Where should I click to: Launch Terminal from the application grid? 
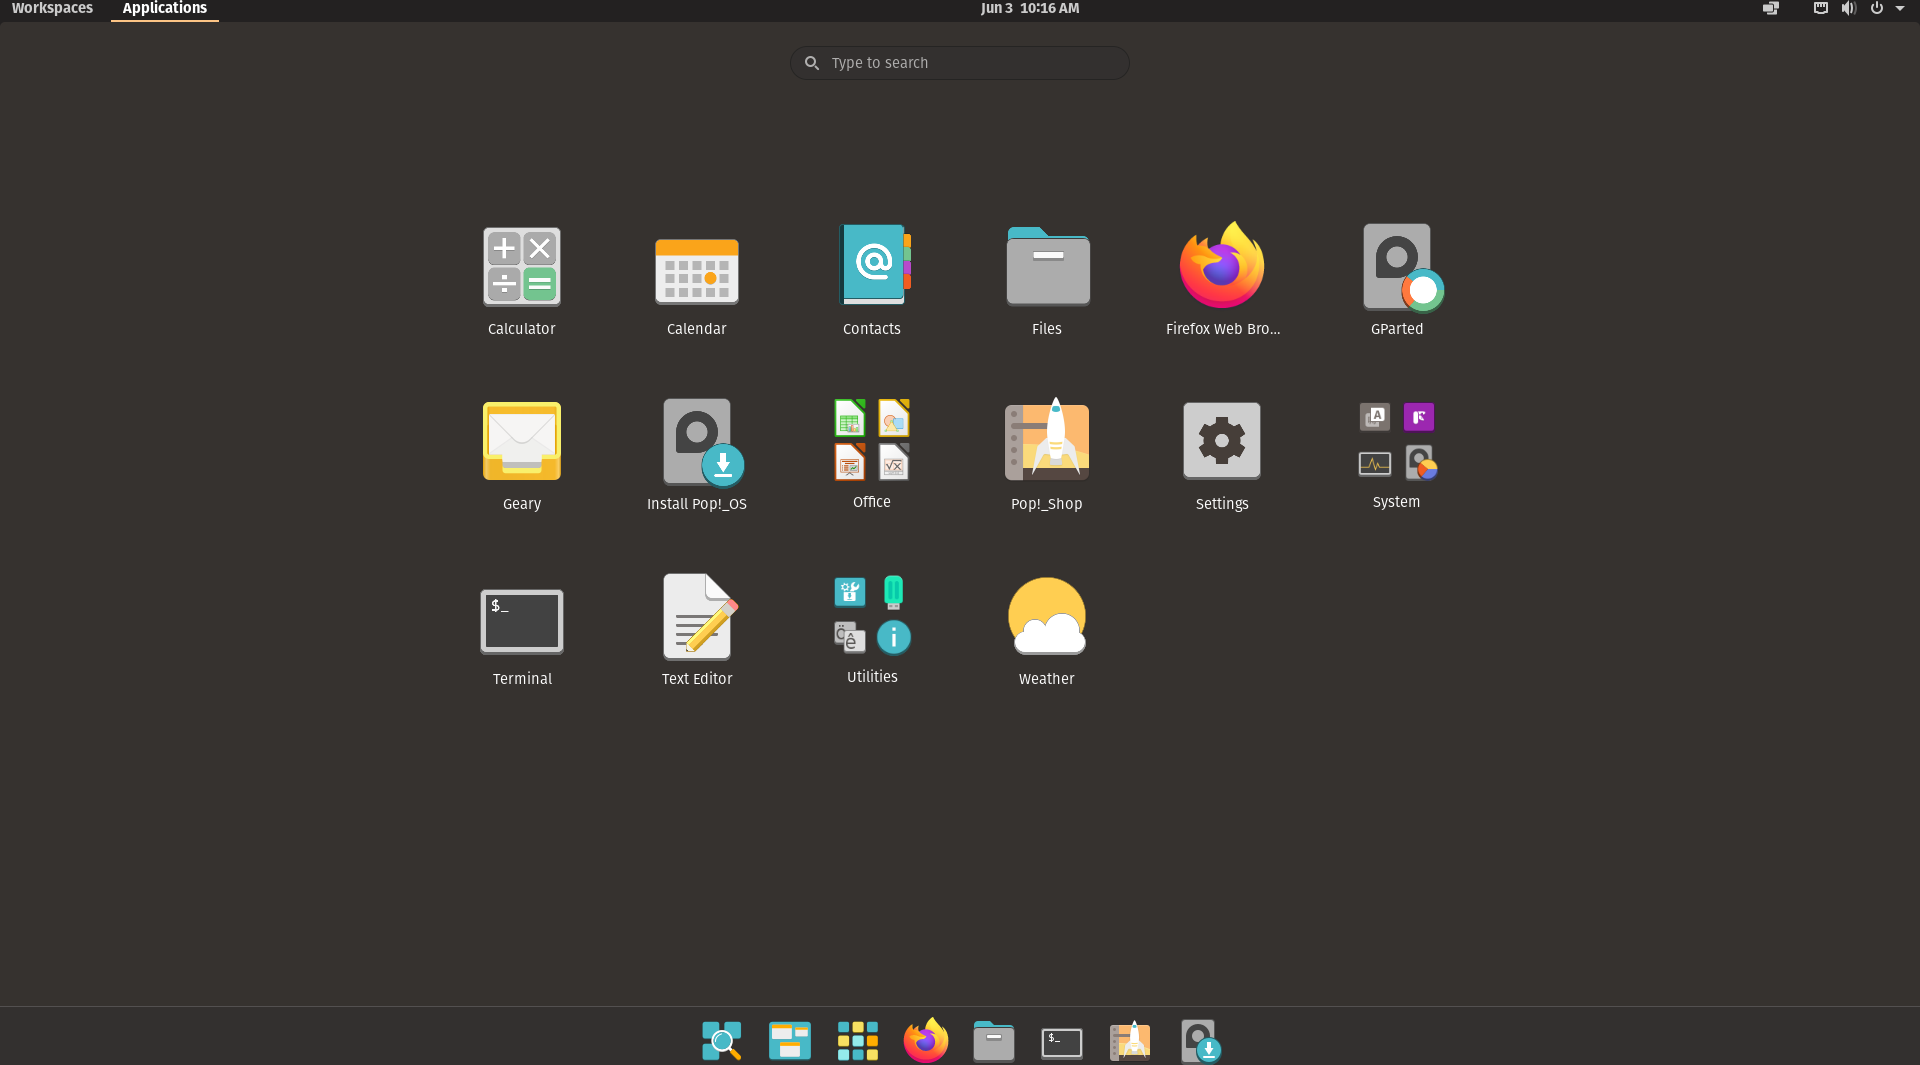pyautogui.click(x=521, y=621)
